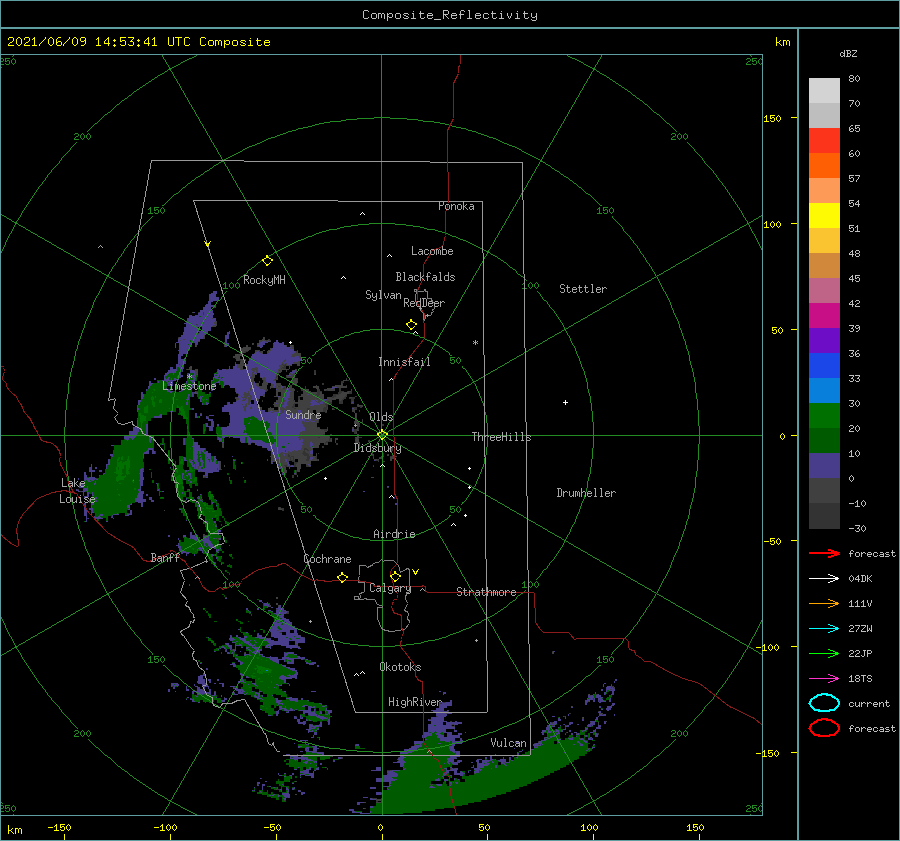The image size is (900, 841).
Task: Click the green 22JP arrow in legend
Action: click(x=824, y=653)
